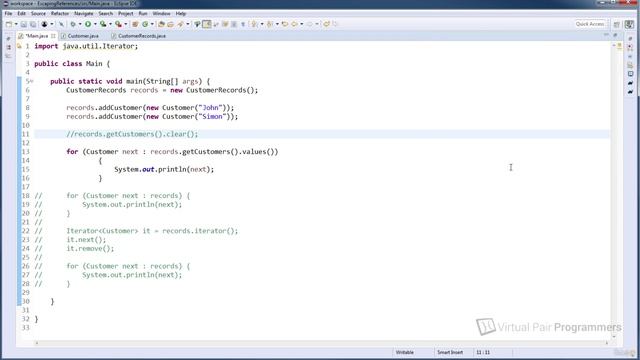Click the Previous Annotation arrow icon
This screenshot has width=640, height=360.
(269, 24)
